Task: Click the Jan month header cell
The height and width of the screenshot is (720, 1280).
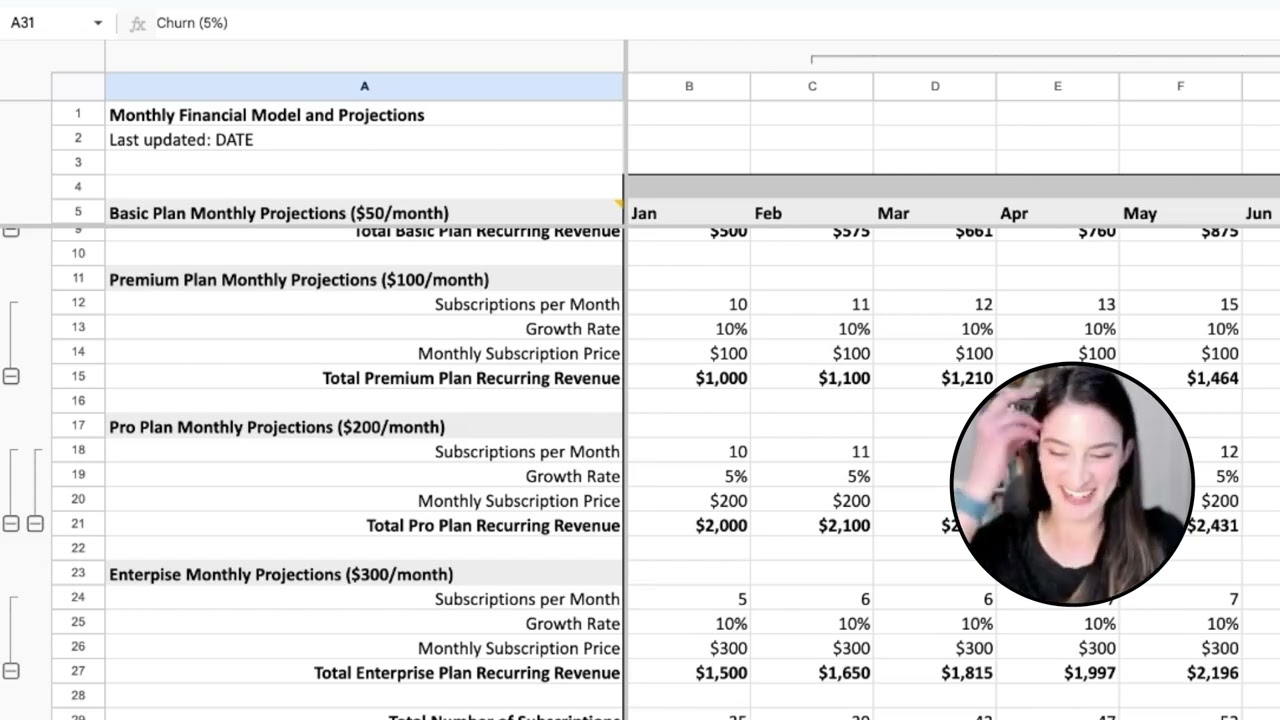Action: [689, 213]
